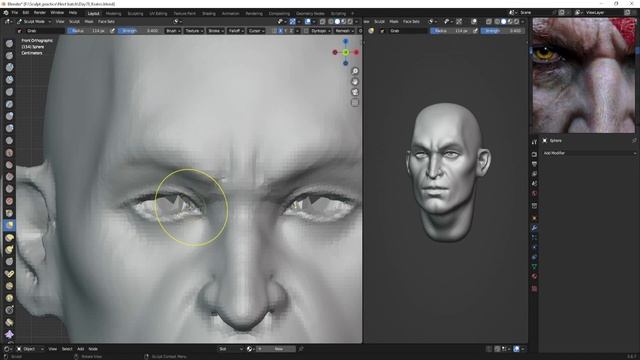Open the Tool properties tab icon
640x360 pixels.
[534, 142]
